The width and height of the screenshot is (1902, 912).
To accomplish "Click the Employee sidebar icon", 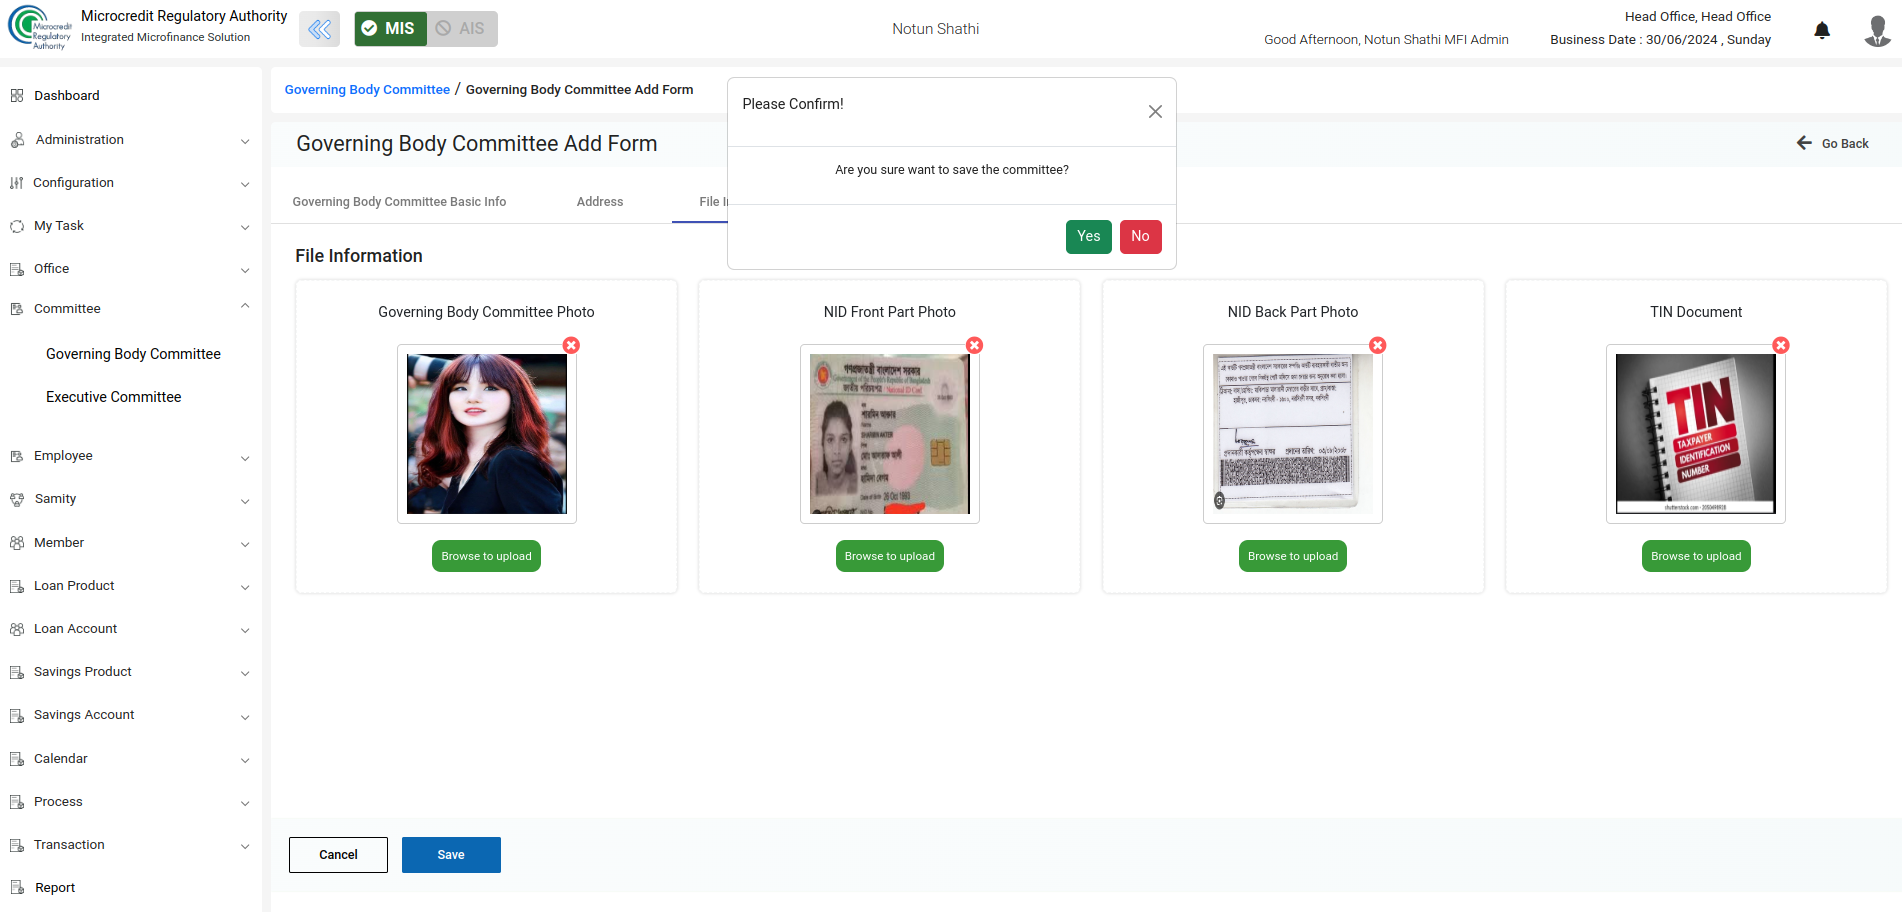I will 17,456.
